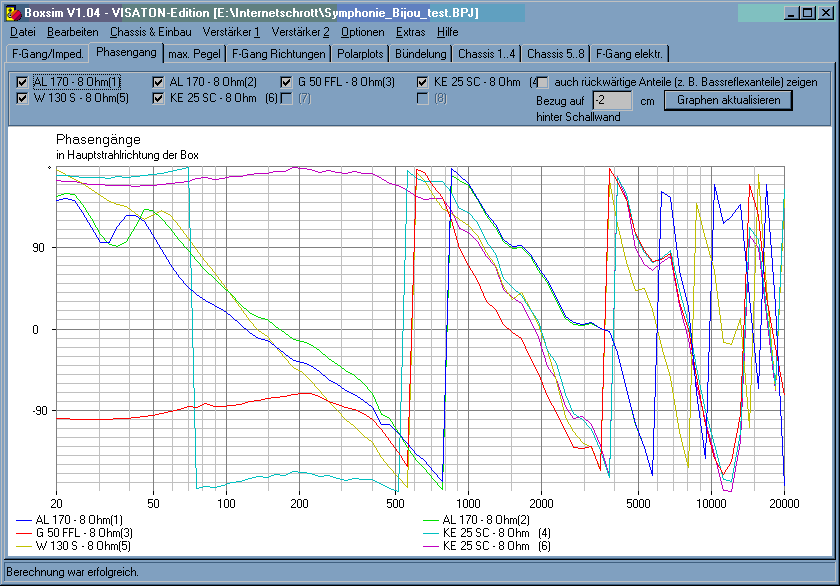The height and width of the screenshot is (586, 840).
Task: Uncheck the AL 170 - 8 Ohm(1) checkbox
Action: (23, 82)
